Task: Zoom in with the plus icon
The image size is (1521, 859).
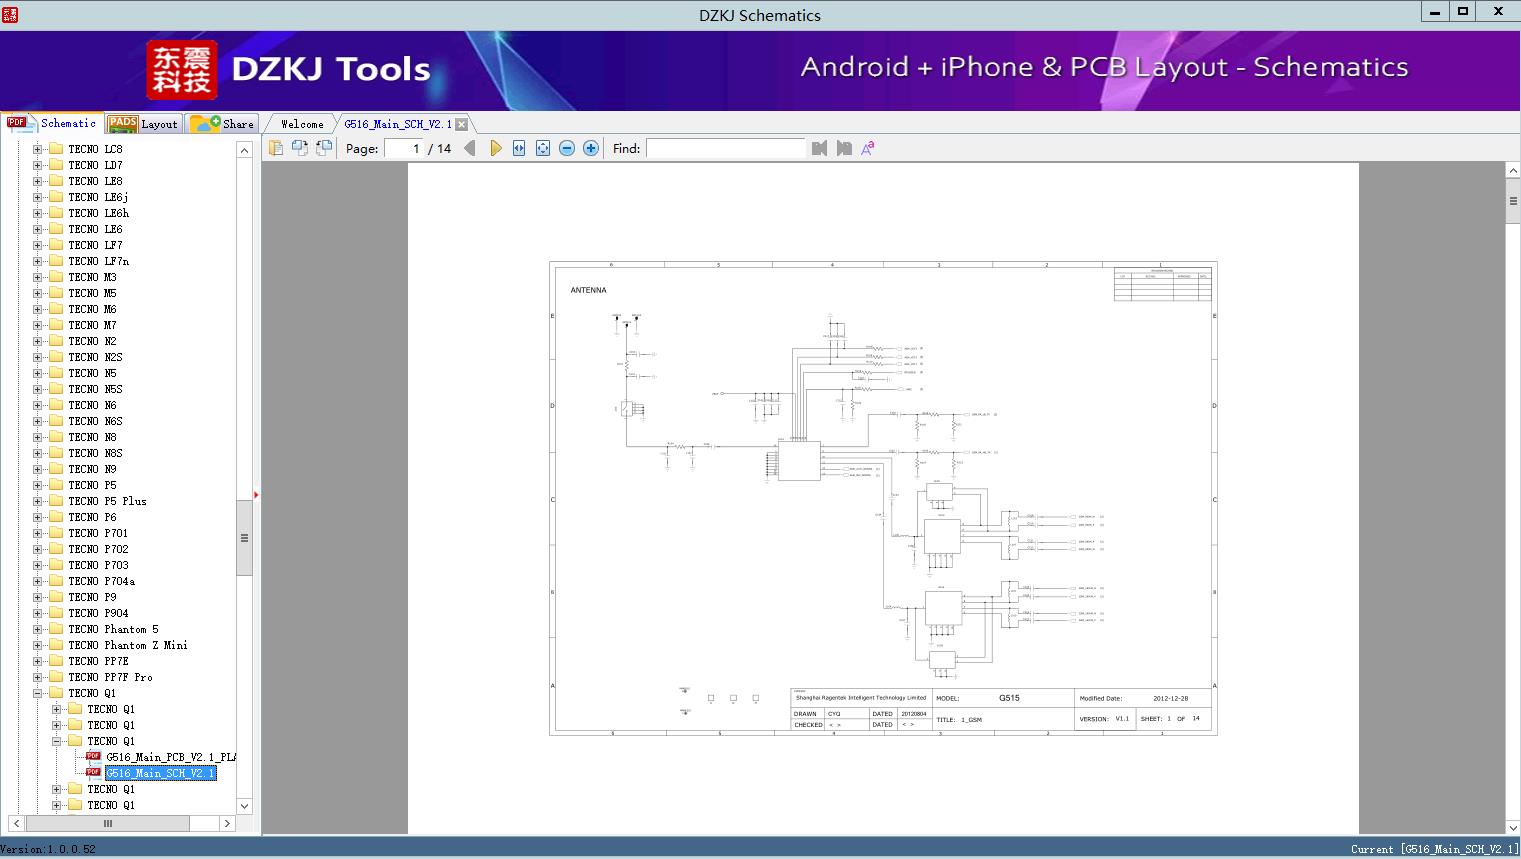Action: (591, 148)
